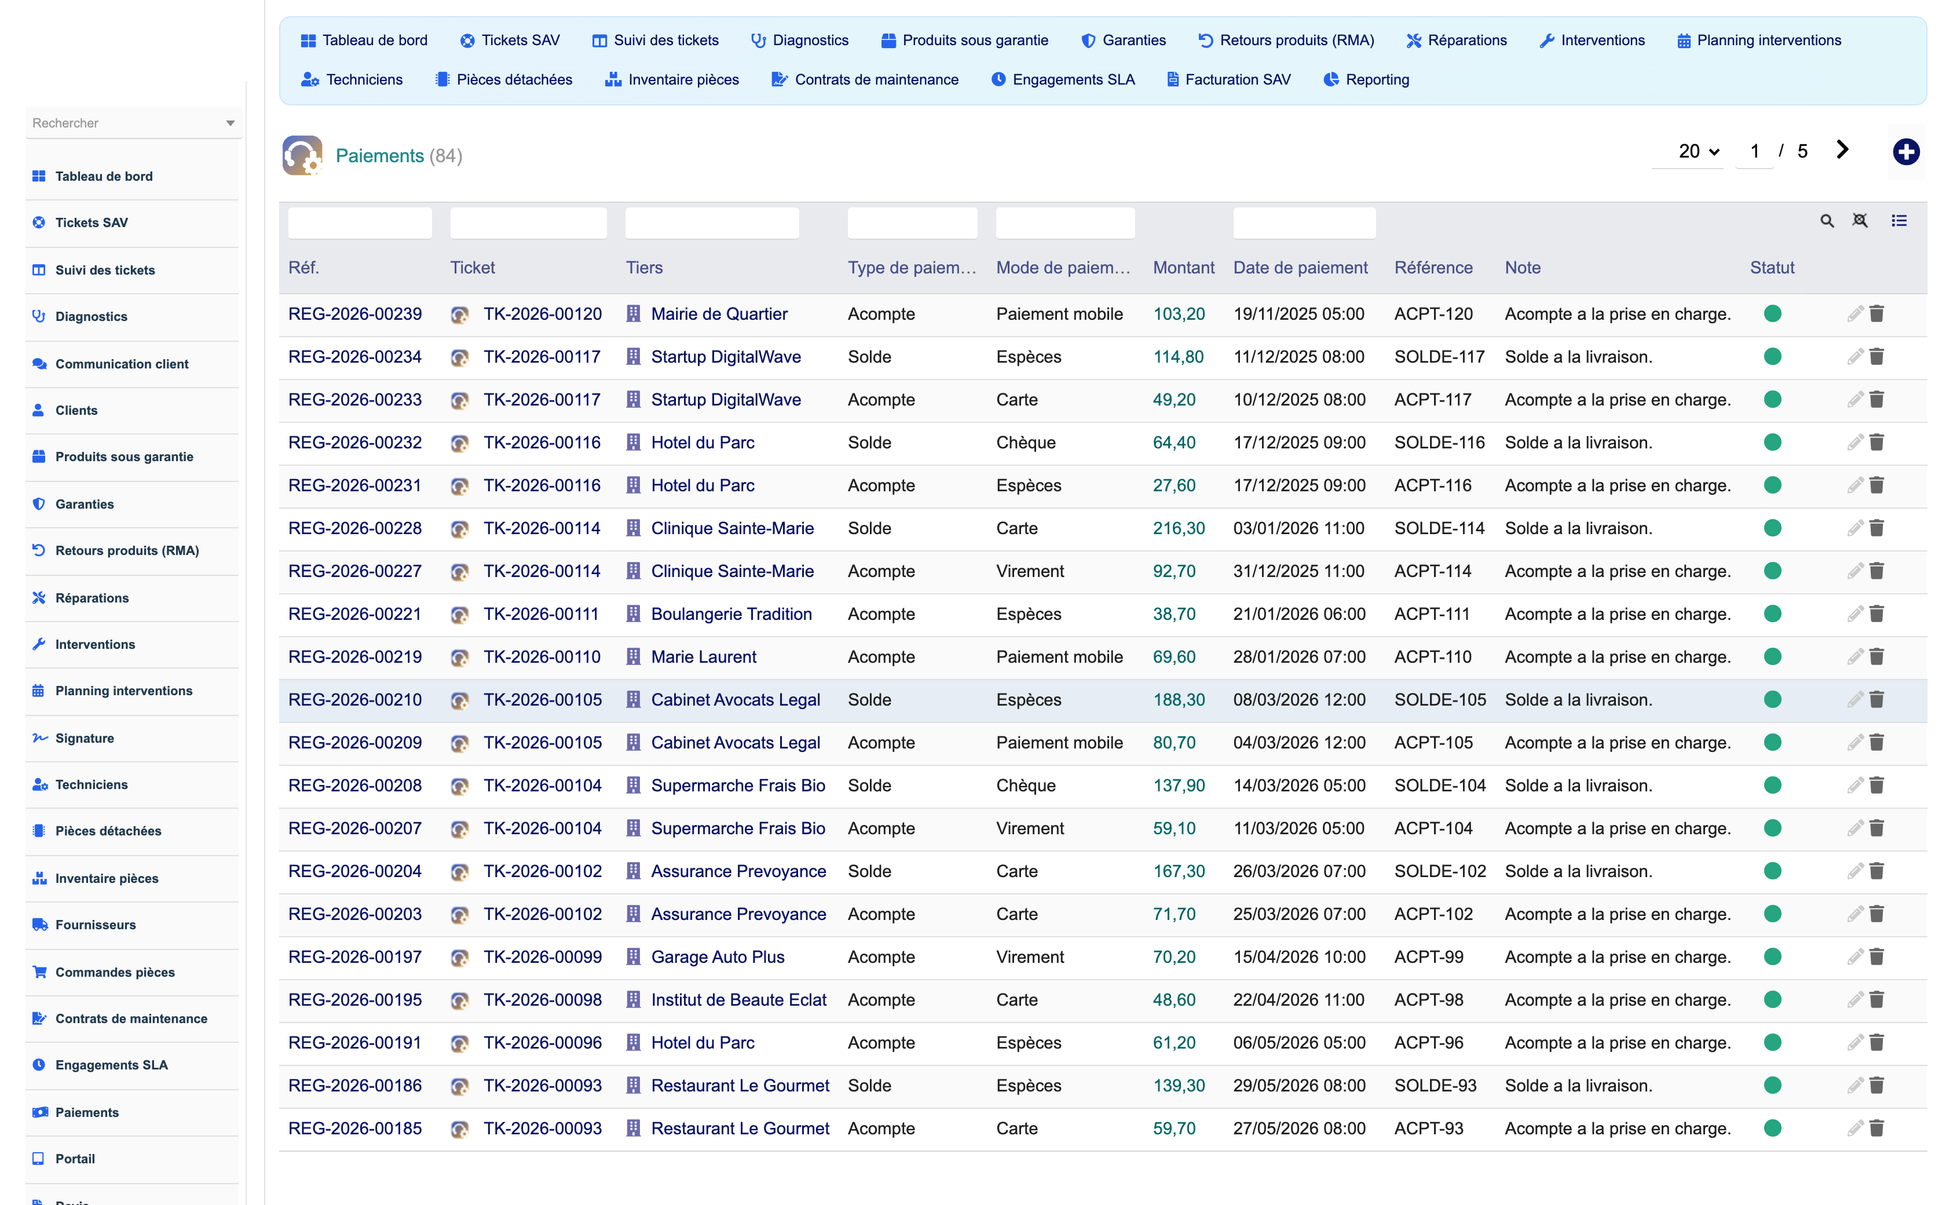Click the Date de paiement filter field
This screenshot has width=1946, height=1205.
1304,222
